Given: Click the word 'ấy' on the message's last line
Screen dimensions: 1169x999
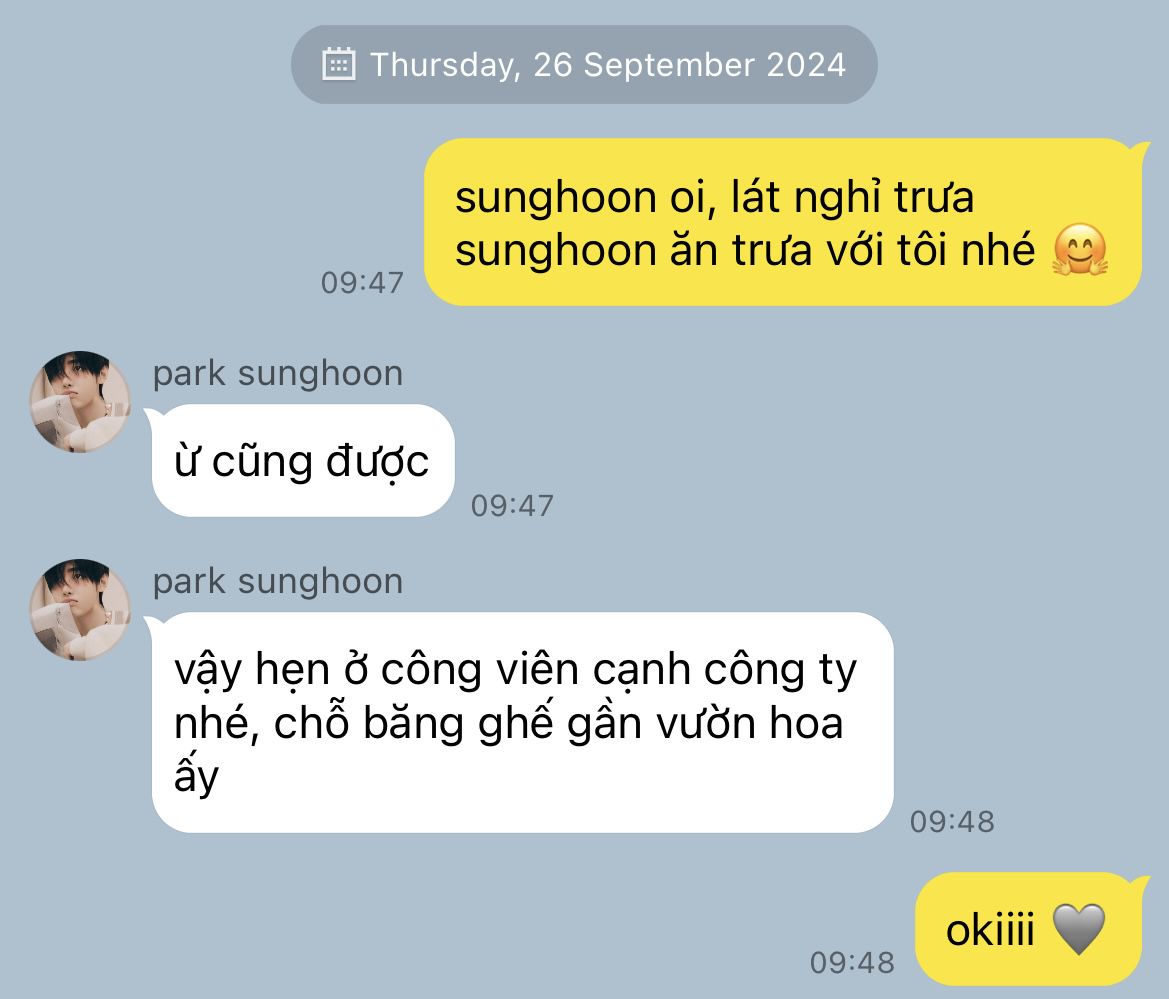Looking at the screenshot, I should click(196, 777).
